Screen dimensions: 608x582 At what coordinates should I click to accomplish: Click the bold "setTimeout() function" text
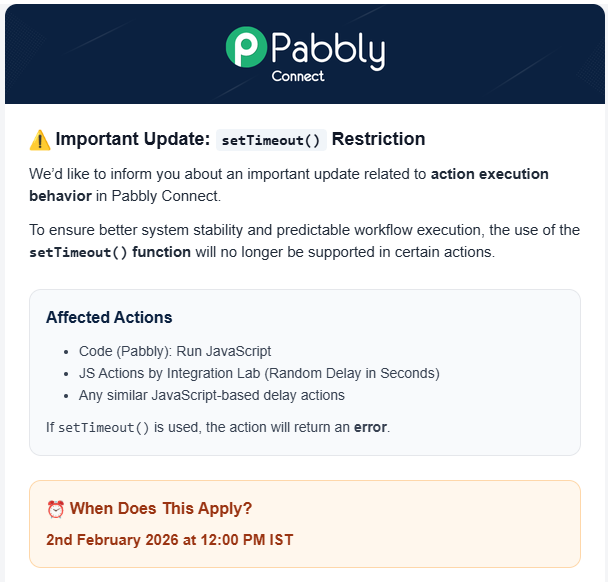click(110, 252)
